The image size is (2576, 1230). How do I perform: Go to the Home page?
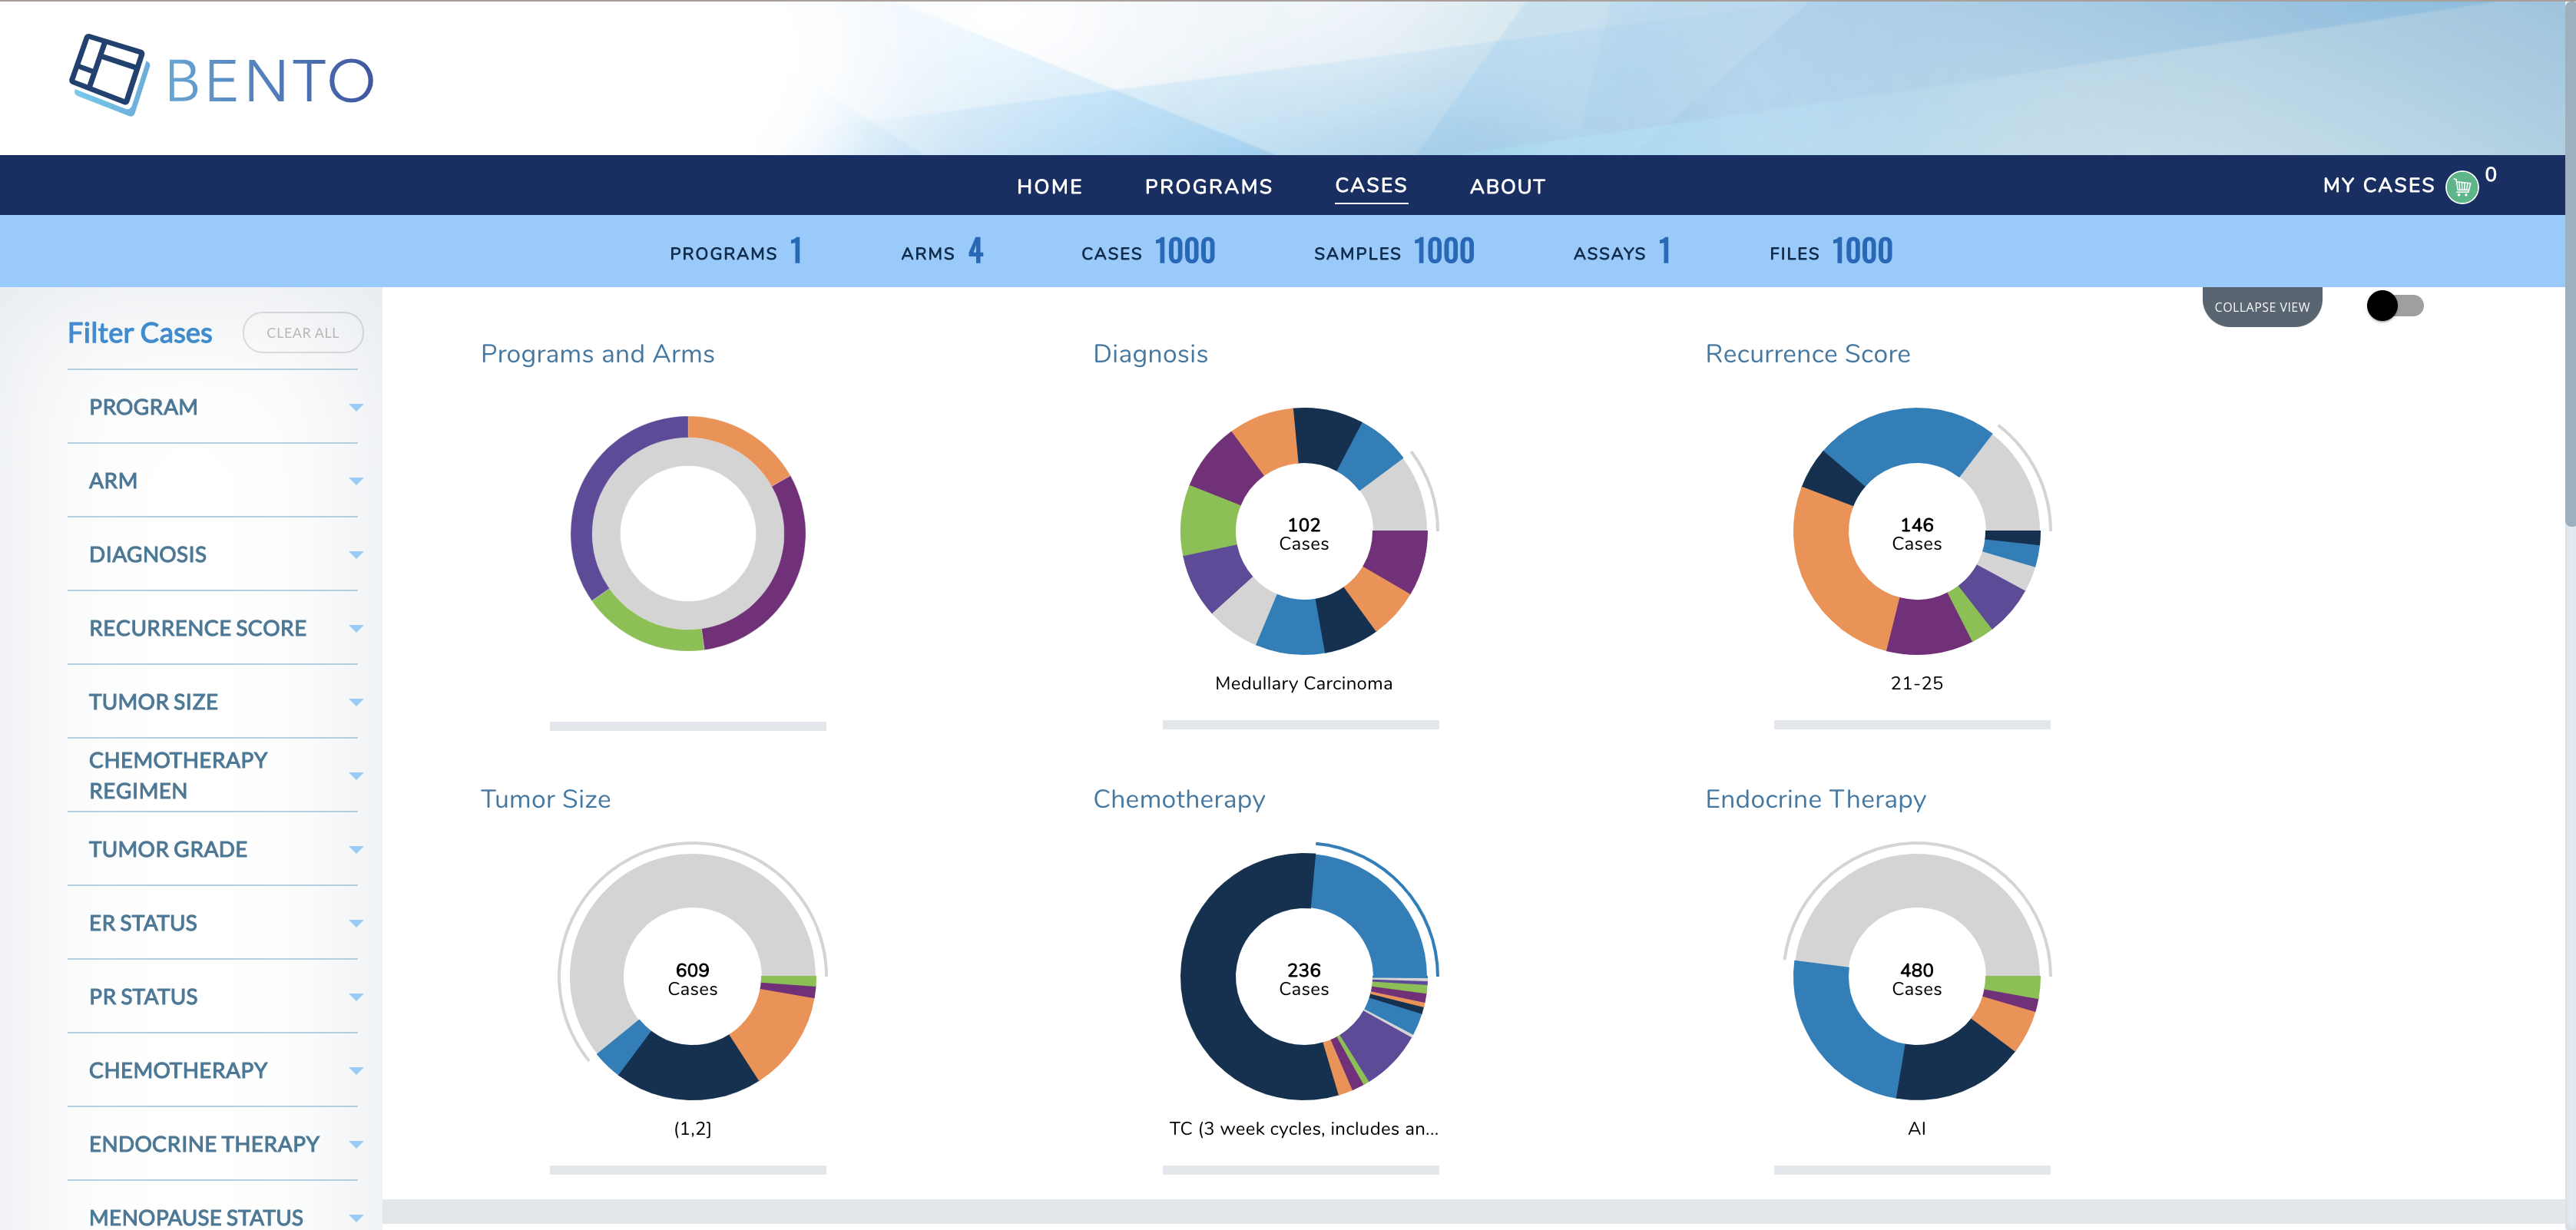pyautogui.click(x=1049, y=186)
